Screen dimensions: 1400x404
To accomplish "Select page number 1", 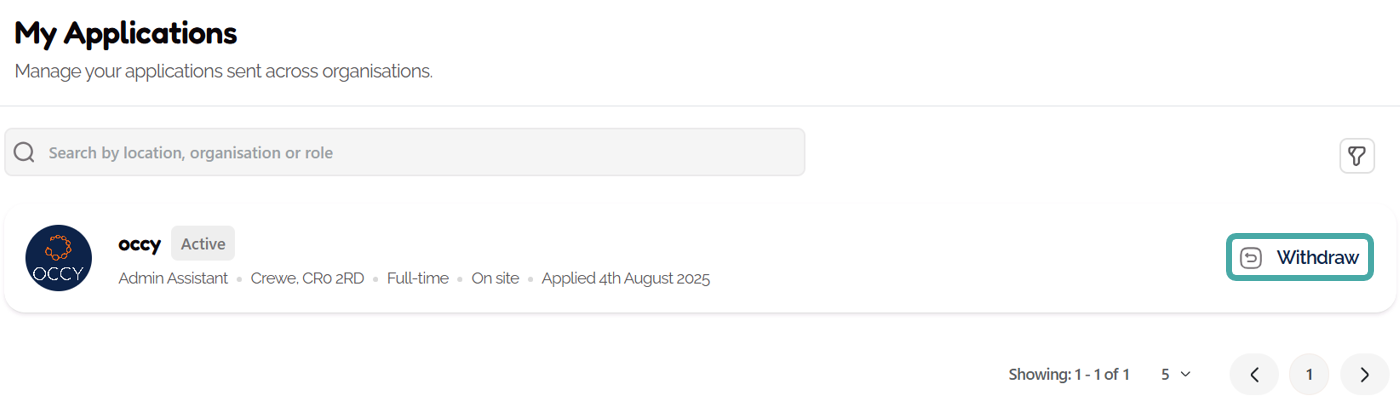I will tap(1309, 375).
